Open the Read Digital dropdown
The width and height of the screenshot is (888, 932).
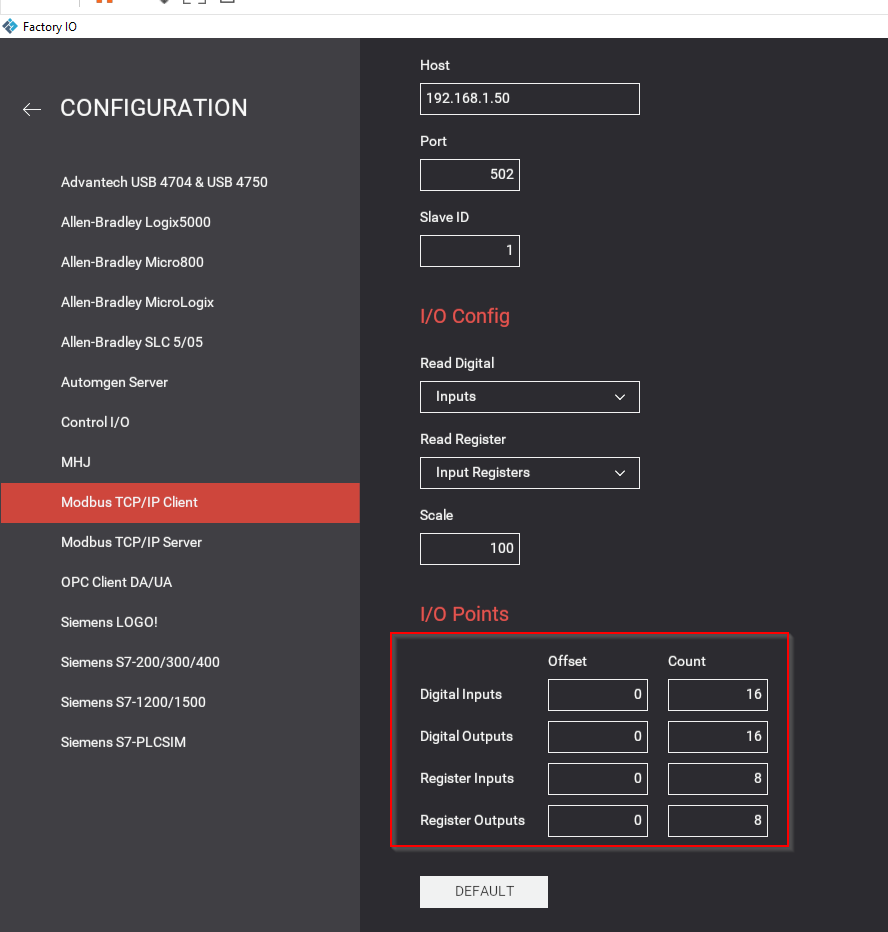click(530, 397)
